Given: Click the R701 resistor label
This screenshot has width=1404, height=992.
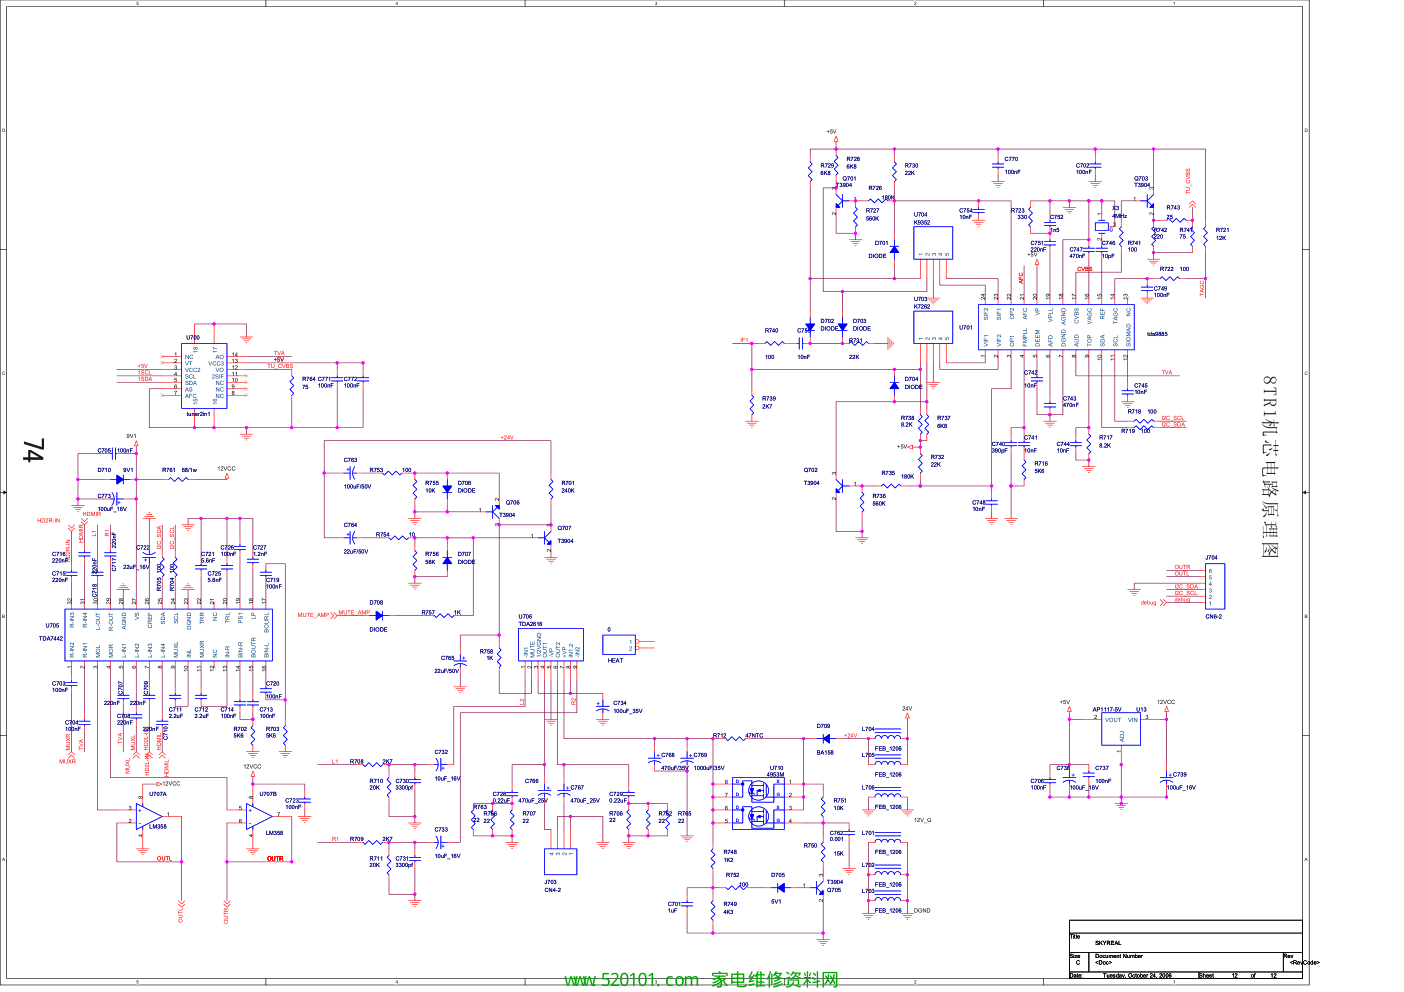Looking at the screenshot, I should 568,484.
